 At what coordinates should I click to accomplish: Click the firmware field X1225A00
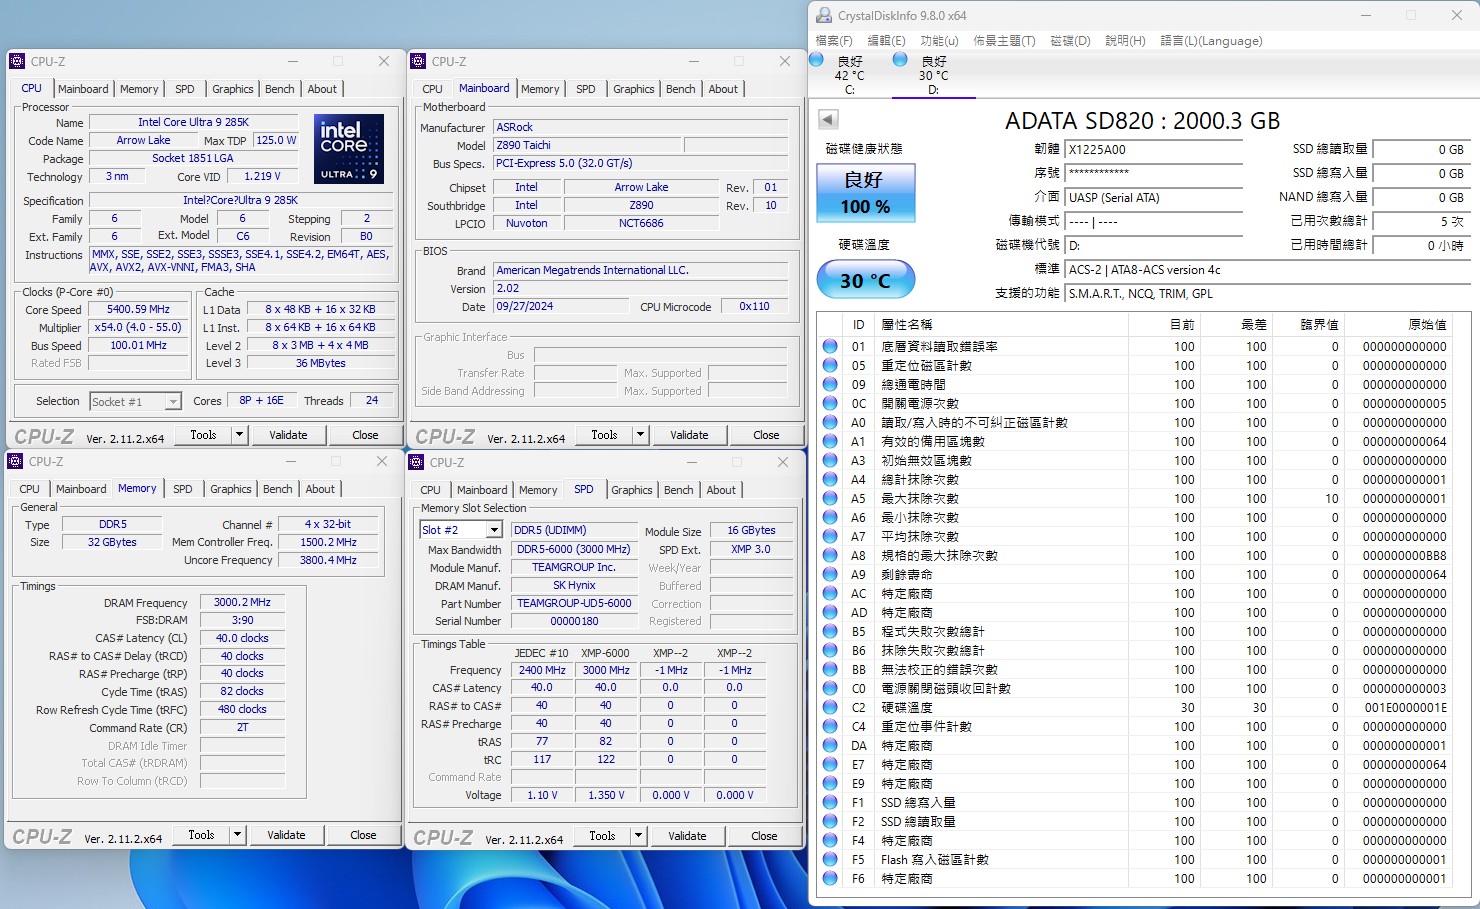1153,150
